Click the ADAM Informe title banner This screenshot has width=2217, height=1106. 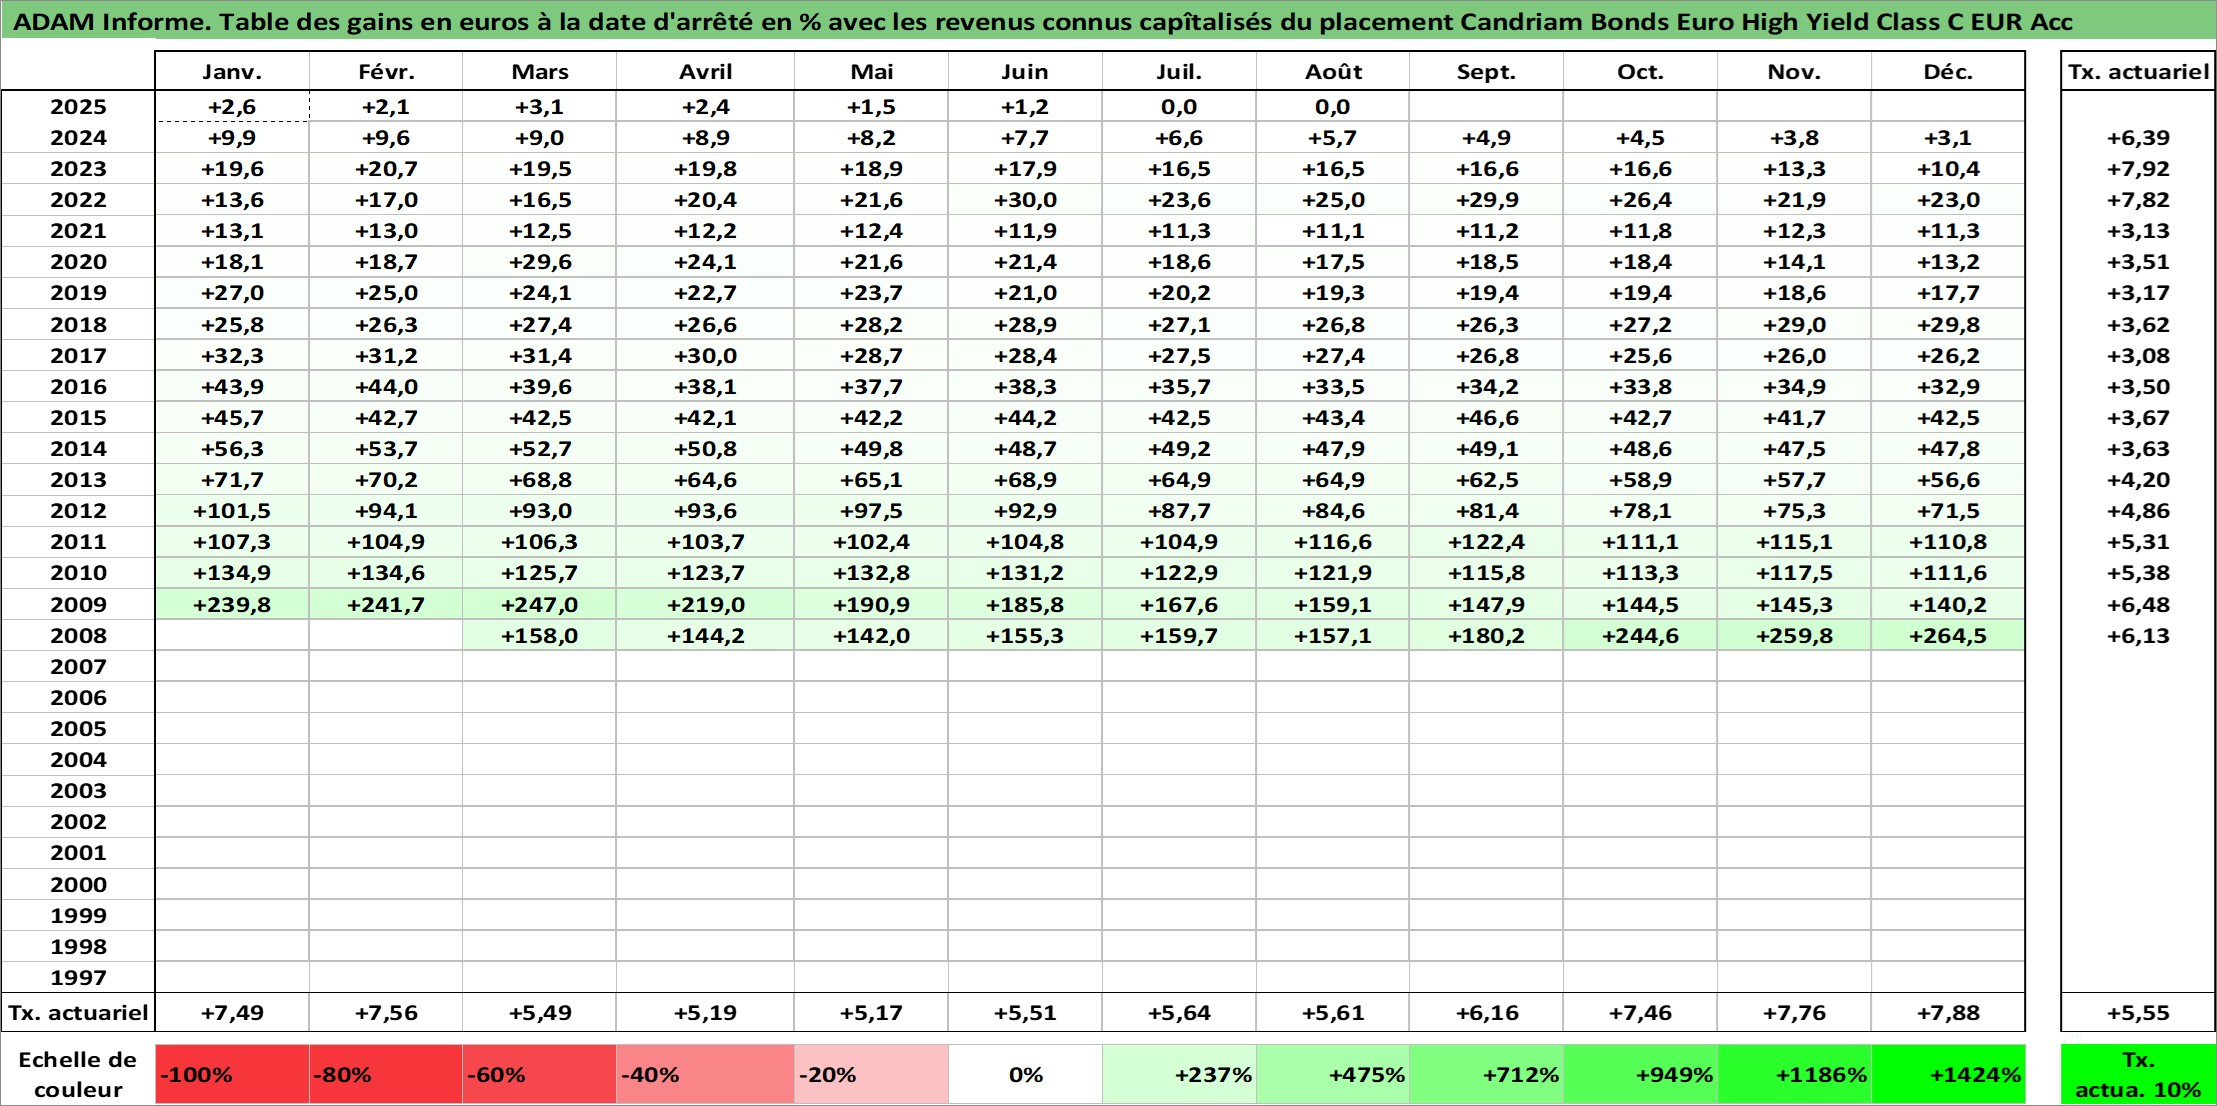coord(1108,21)
